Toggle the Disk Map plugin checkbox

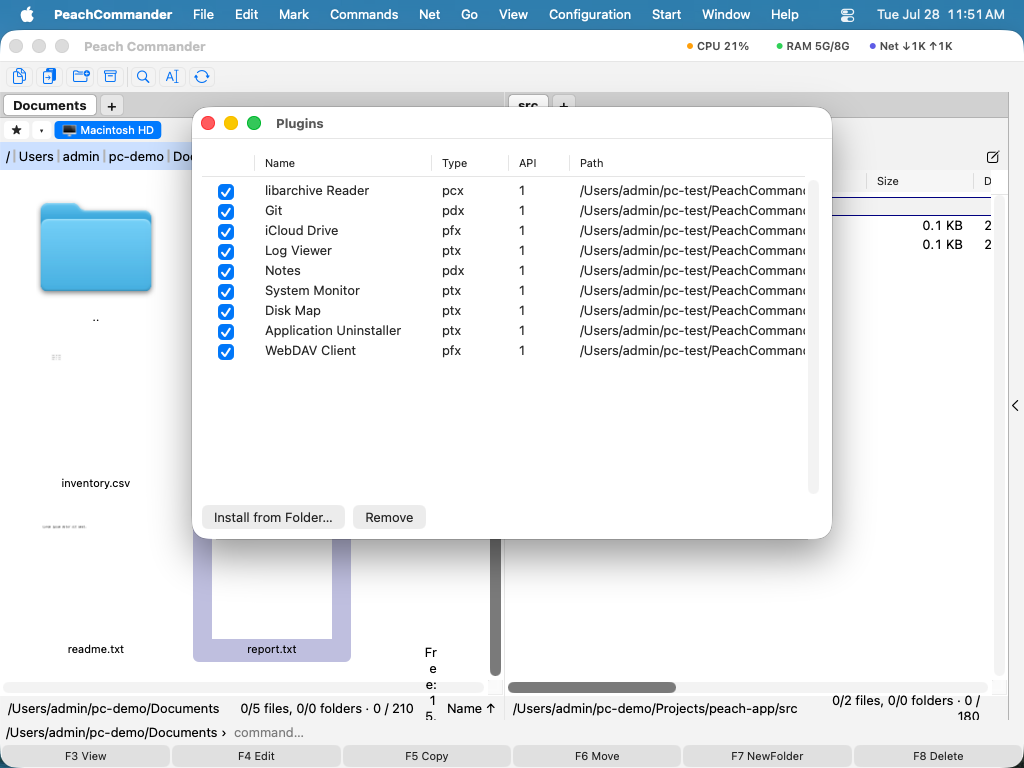click(x=226, y=312)
